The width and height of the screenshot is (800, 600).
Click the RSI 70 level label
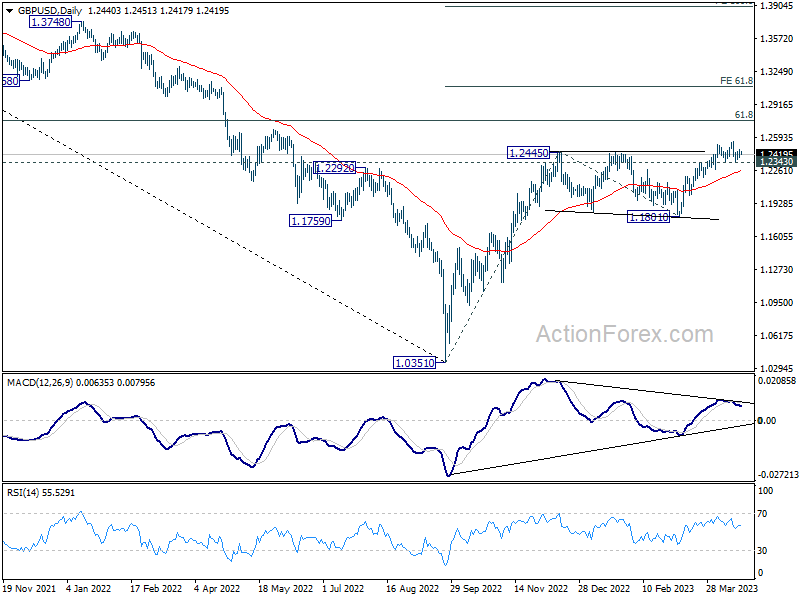point(762,514)
